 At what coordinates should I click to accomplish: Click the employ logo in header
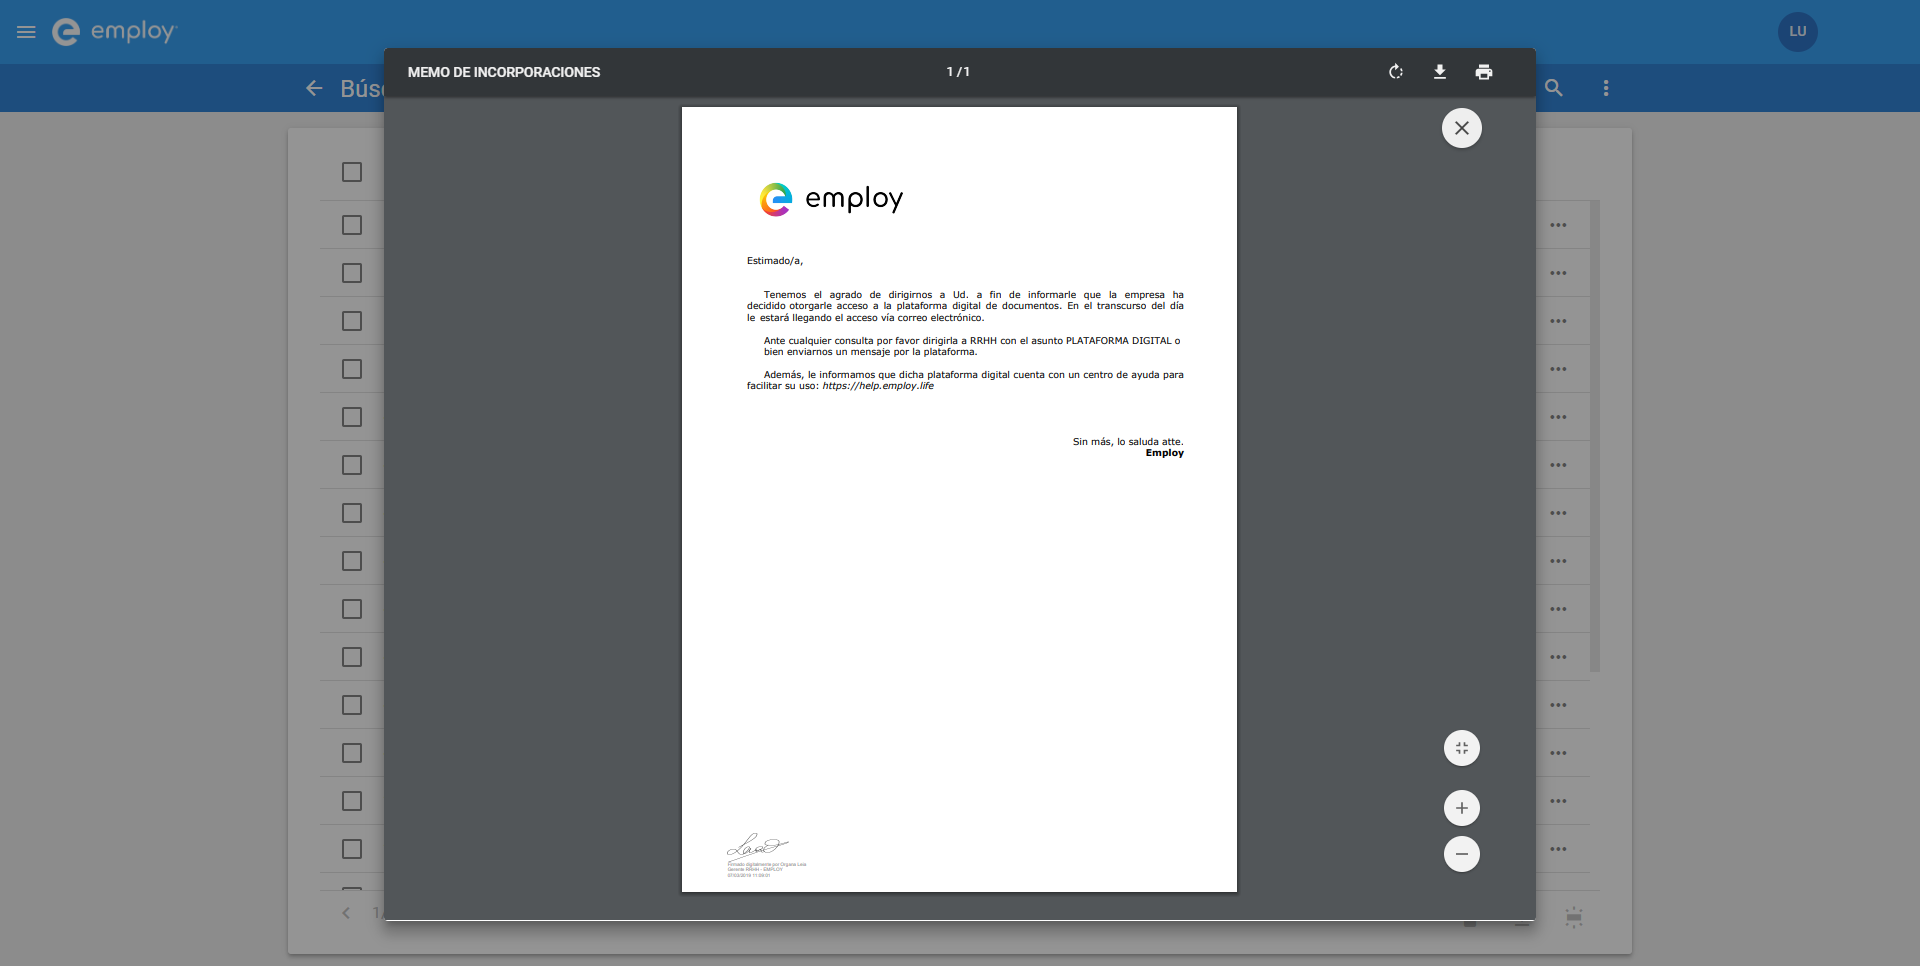(x=114, y=32)
